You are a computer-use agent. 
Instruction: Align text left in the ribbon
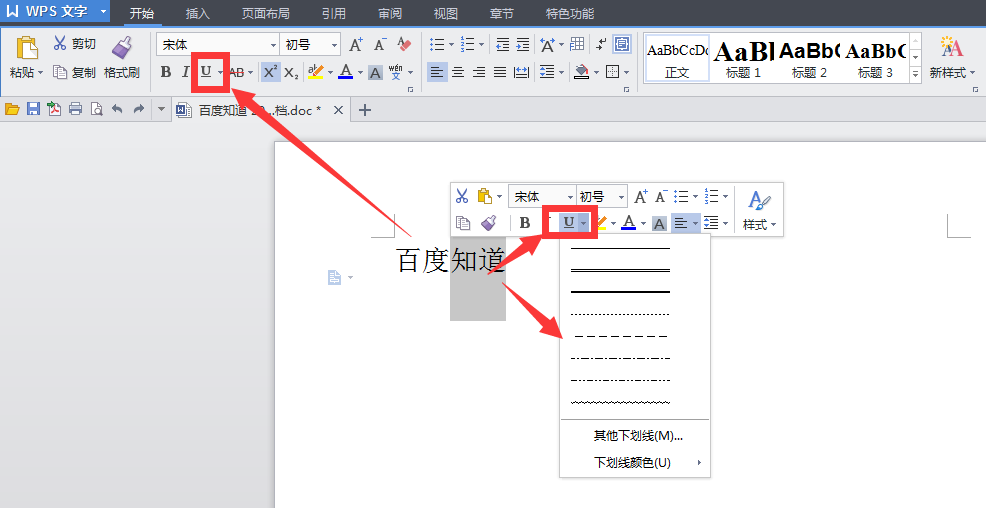point(437,72)
